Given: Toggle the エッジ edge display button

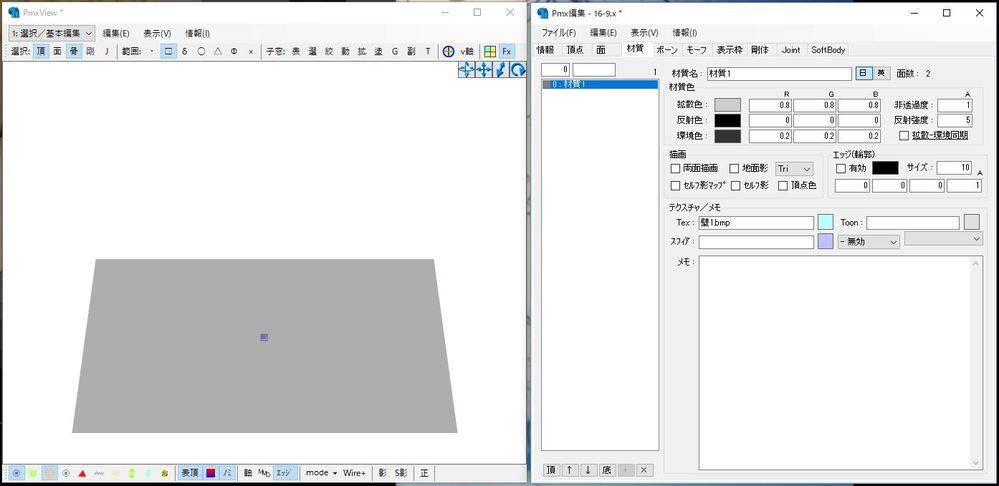Looking at the screenshot, I should [284, 473].
